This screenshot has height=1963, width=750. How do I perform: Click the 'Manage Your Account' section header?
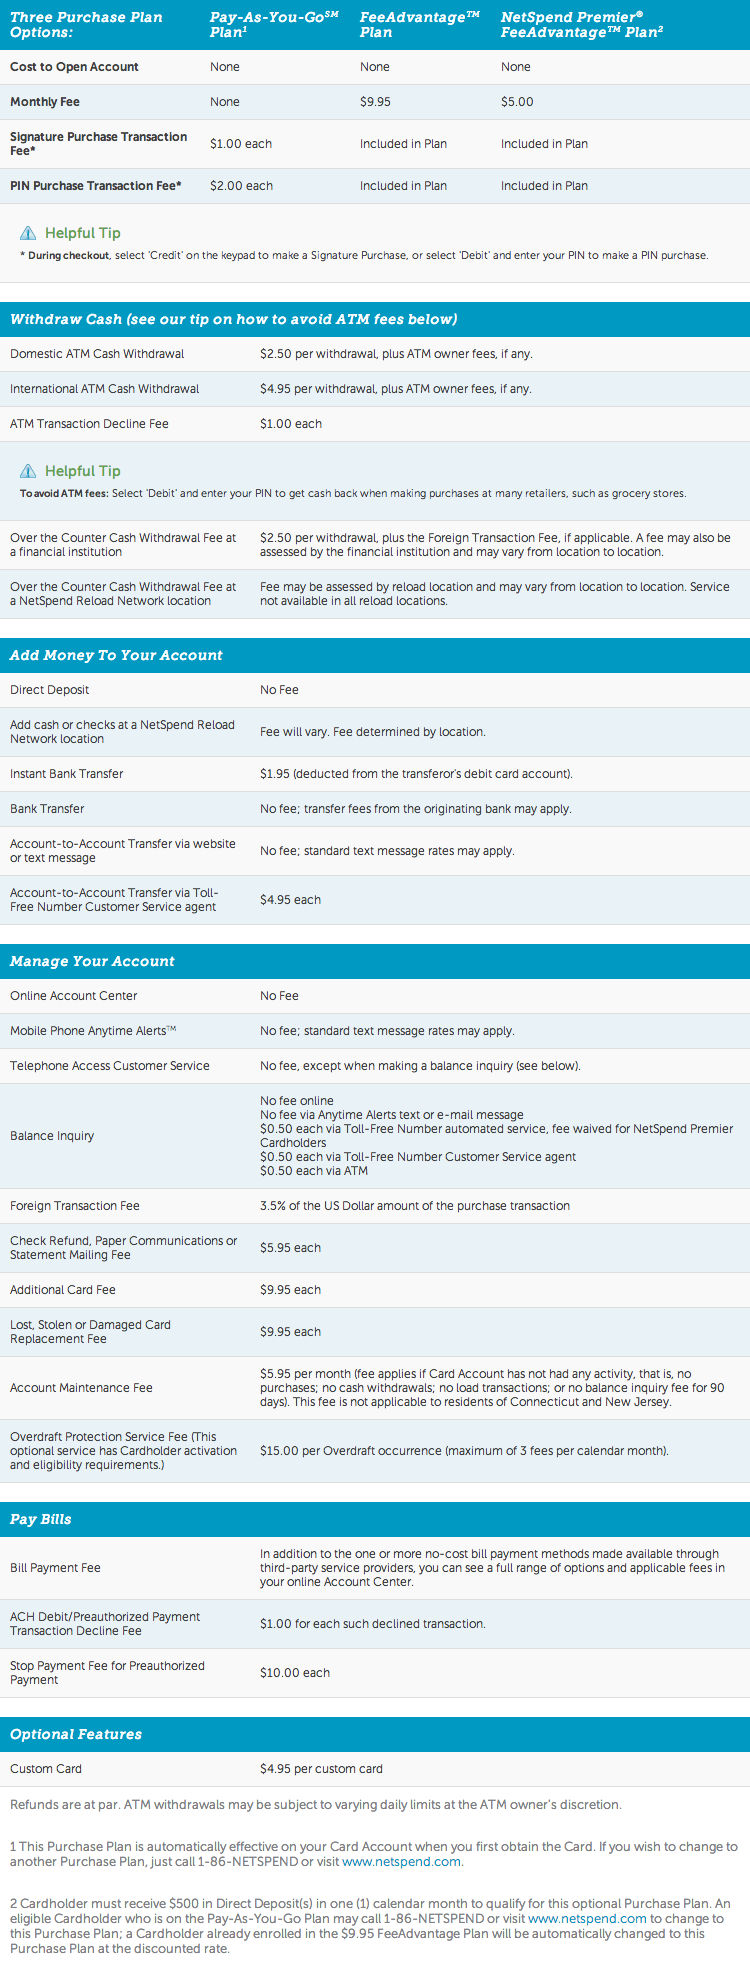375,961
